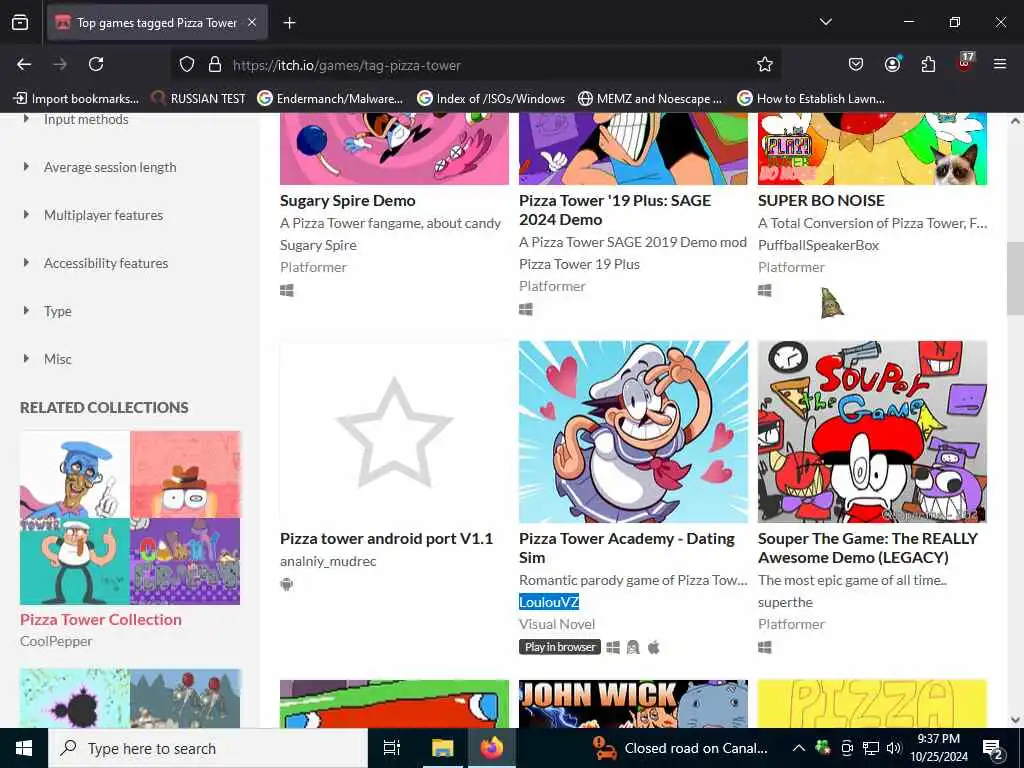Open the Firefox hamburger application menu
Image resolution: width=1024 pixels, height=768 pixels.
tap(1000, 64)
